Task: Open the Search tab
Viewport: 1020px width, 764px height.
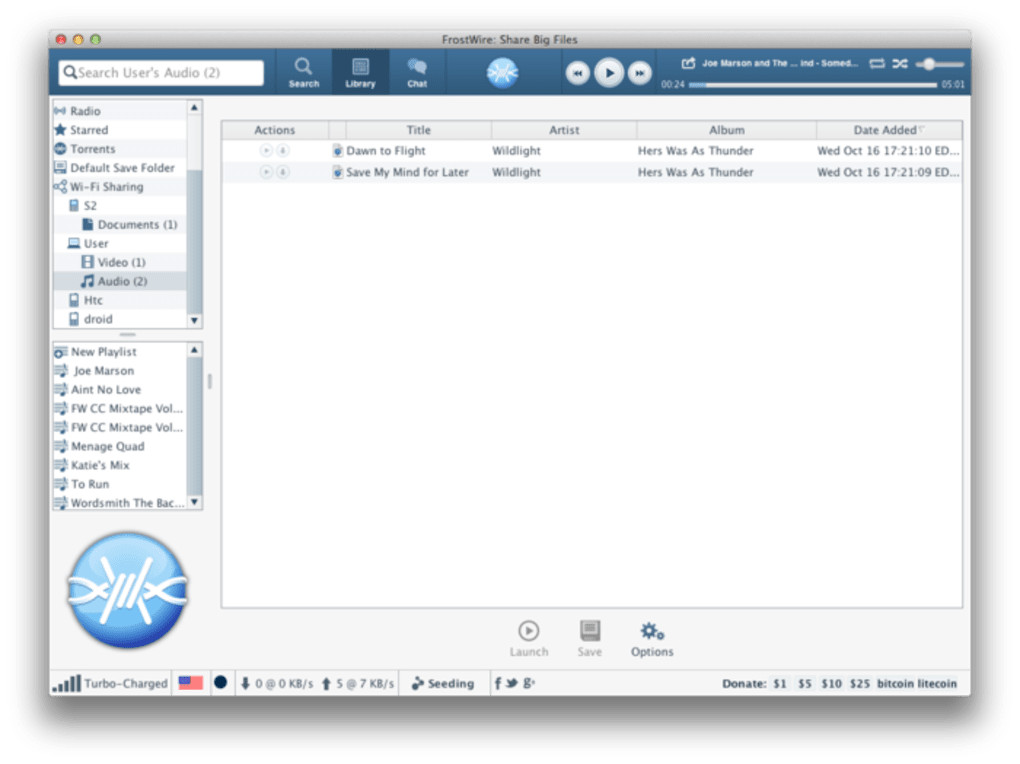Action: click(303, 72)
